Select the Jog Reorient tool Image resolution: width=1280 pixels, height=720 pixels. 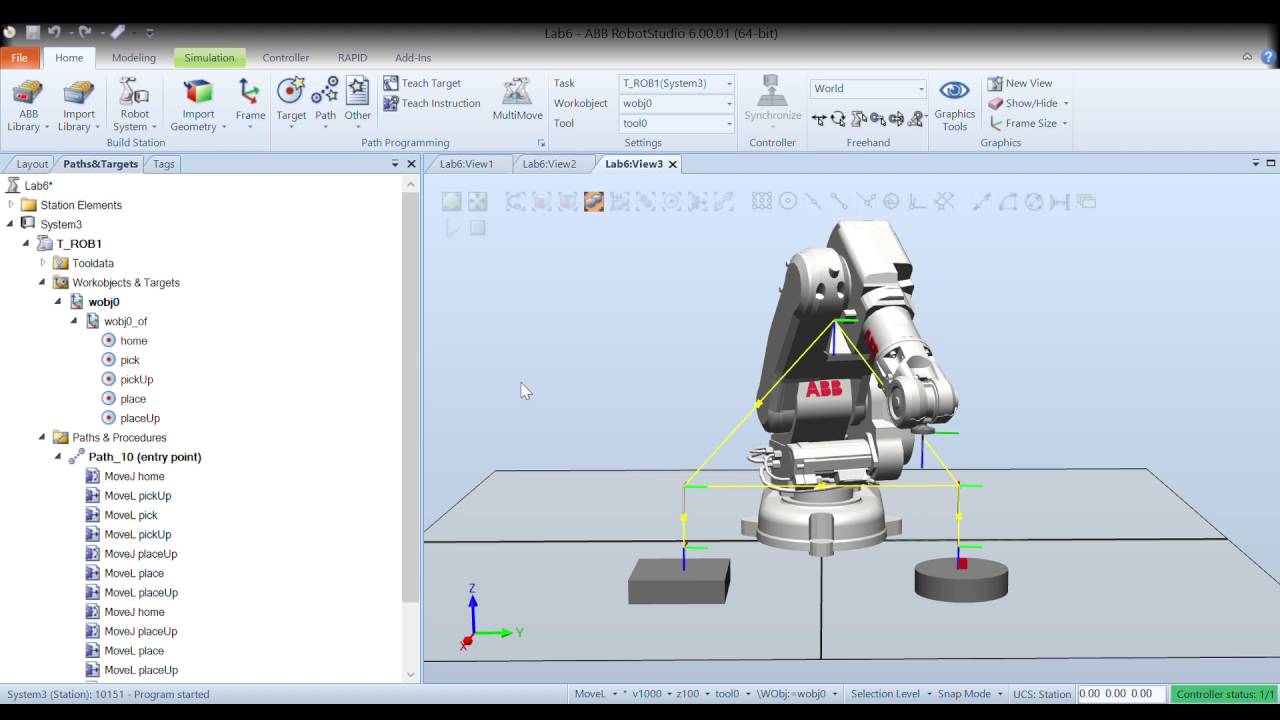click(x=896, y=119)
